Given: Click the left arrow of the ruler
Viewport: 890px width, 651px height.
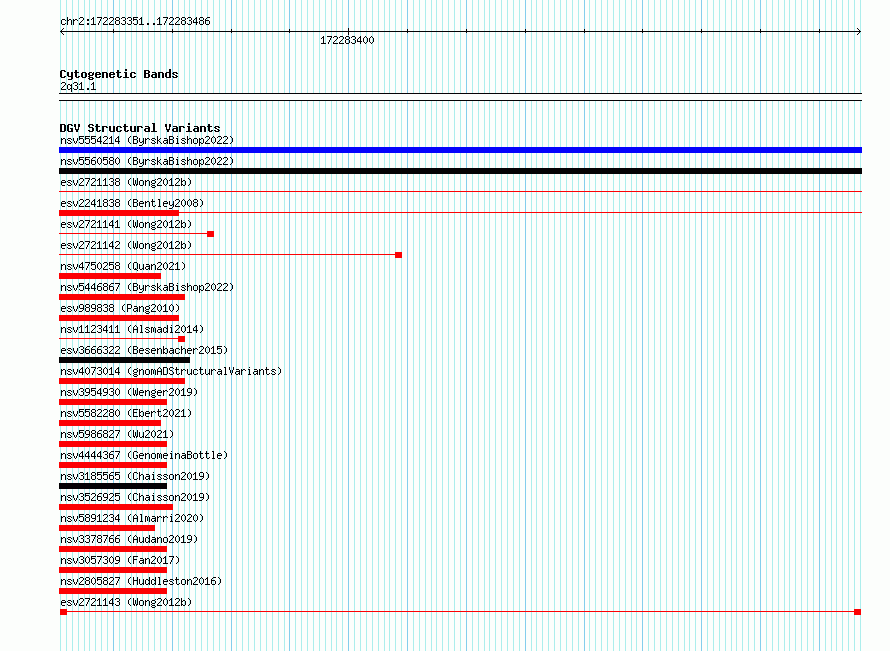Looking at the screenshot, I should pos(62,32).
